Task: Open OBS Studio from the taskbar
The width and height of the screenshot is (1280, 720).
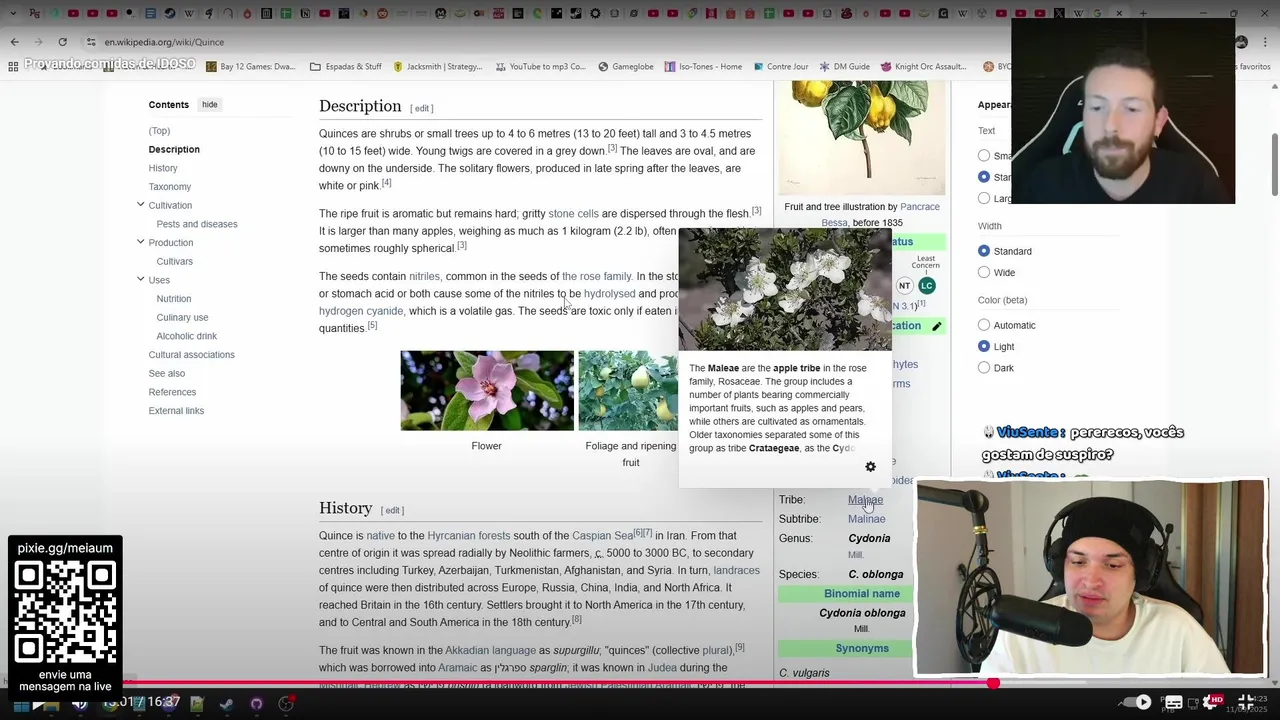Action: (286, 704)
